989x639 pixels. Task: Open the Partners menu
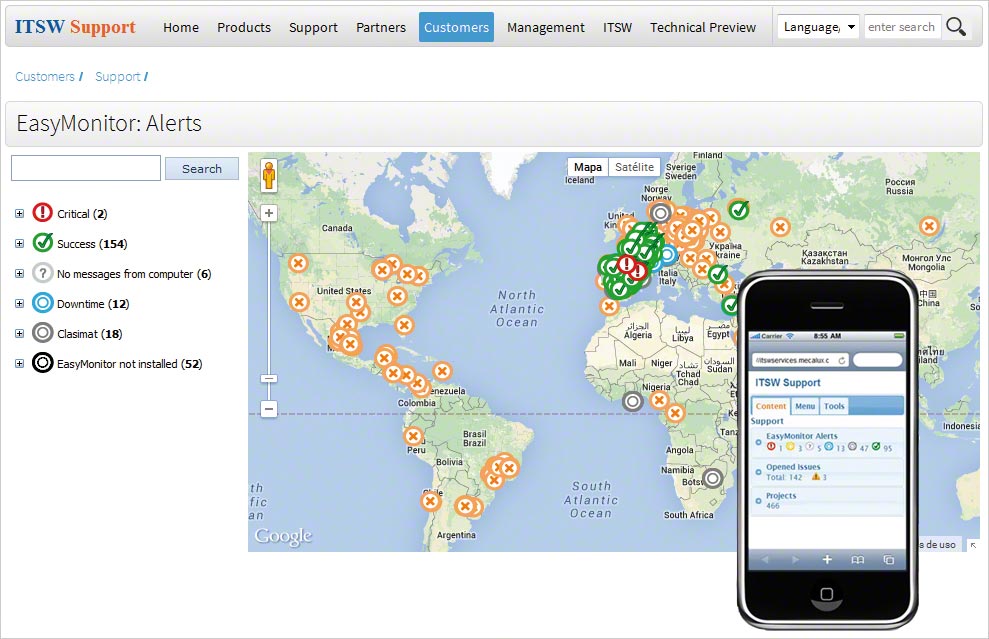pyautogui.click(x=381, y=27)
